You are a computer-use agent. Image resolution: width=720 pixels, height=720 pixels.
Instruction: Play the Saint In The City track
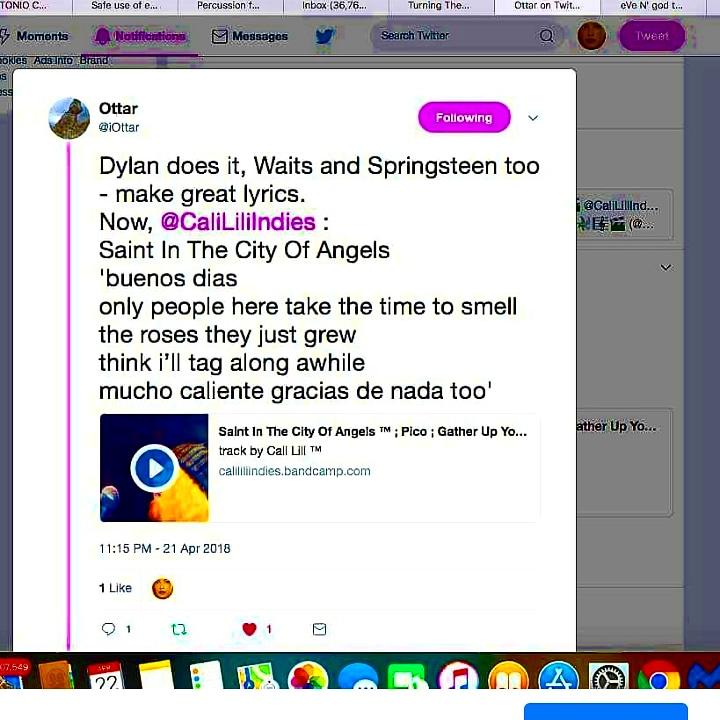pos(154,468)
